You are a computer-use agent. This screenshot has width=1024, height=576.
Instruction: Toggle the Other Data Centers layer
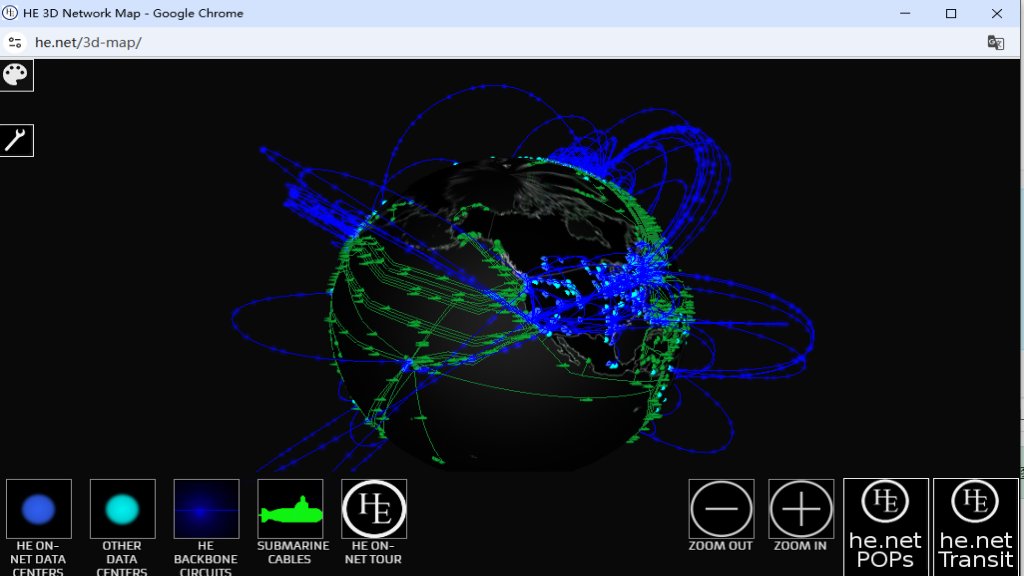coord(122,508)
